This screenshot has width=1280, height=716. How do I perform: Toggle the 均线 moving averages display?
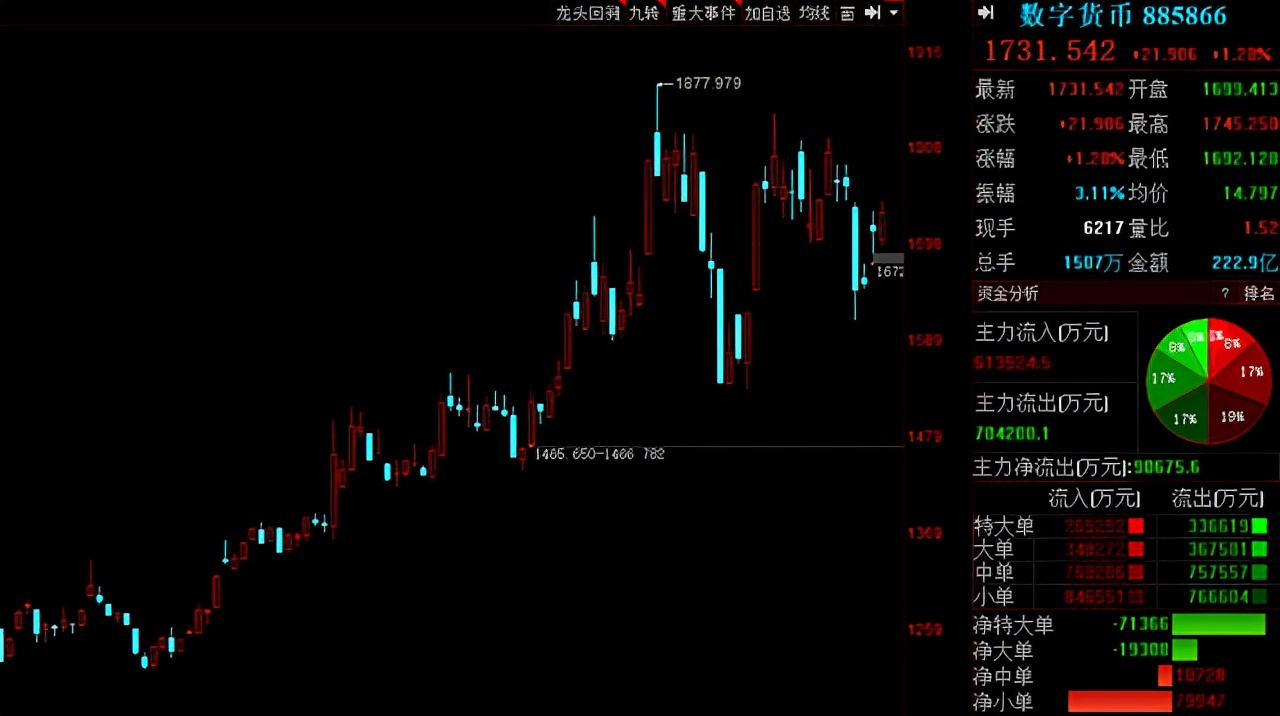tap(814, 13)
